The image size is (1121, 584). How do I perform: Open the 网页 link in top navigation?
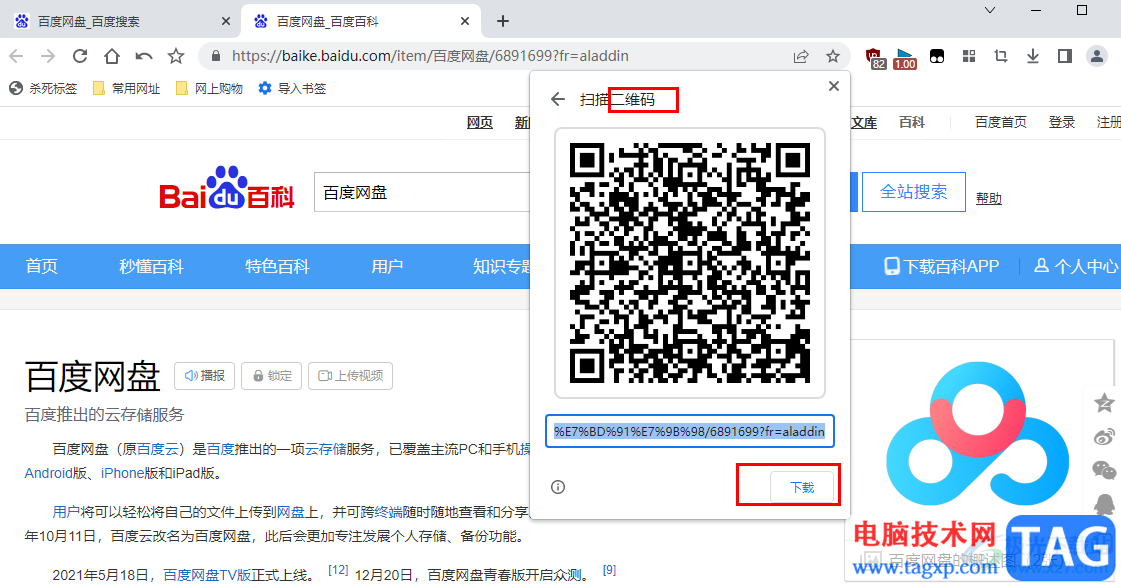tap(480, 122)
